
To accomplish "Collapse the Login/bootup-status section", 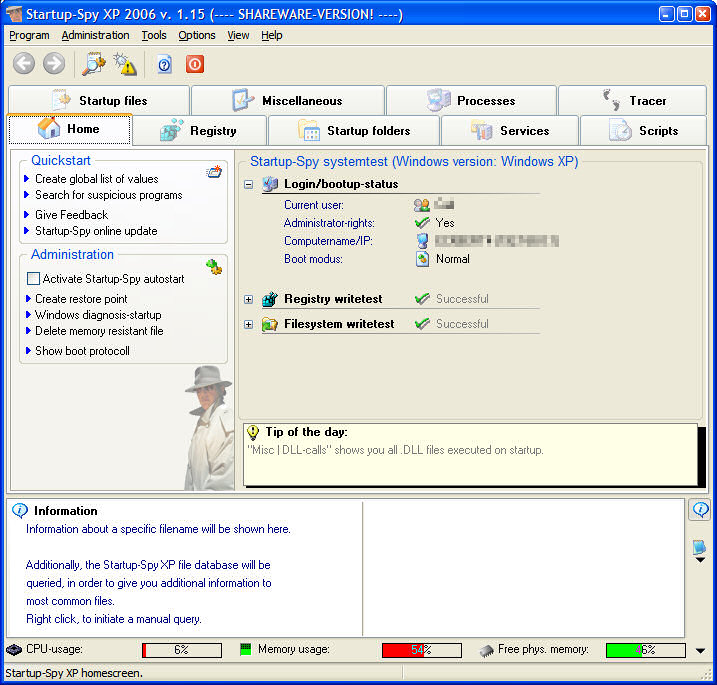I will pyautogui.click(x=248, y=184).
